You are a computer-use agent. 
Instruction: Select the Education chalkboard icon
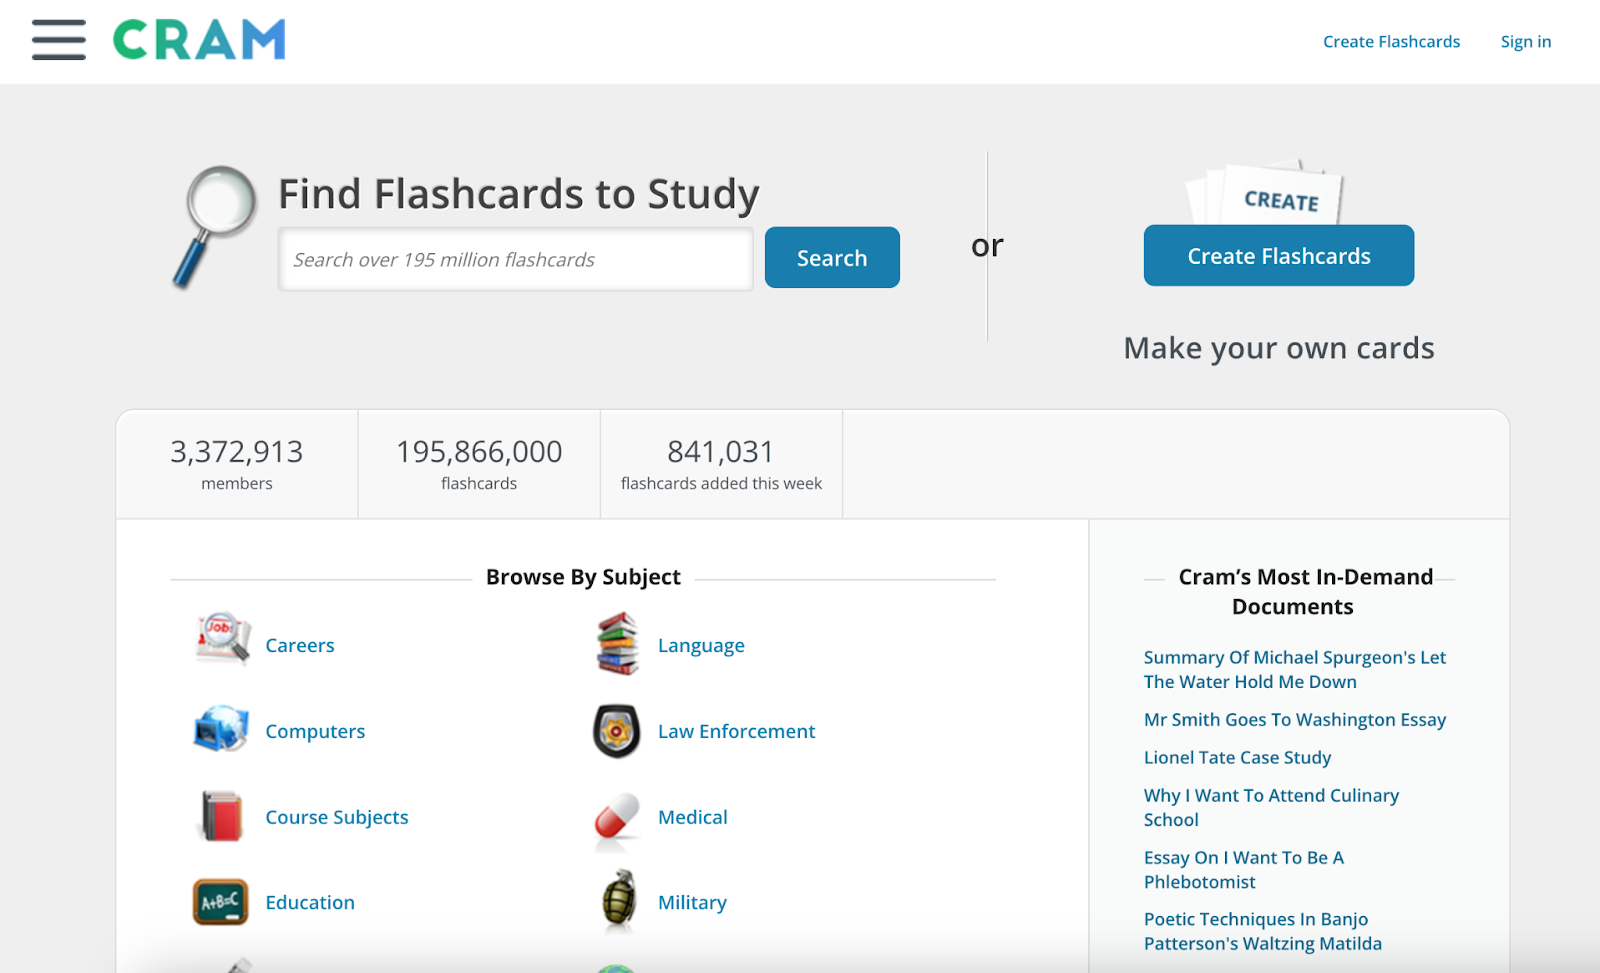(x=219, y=900)
